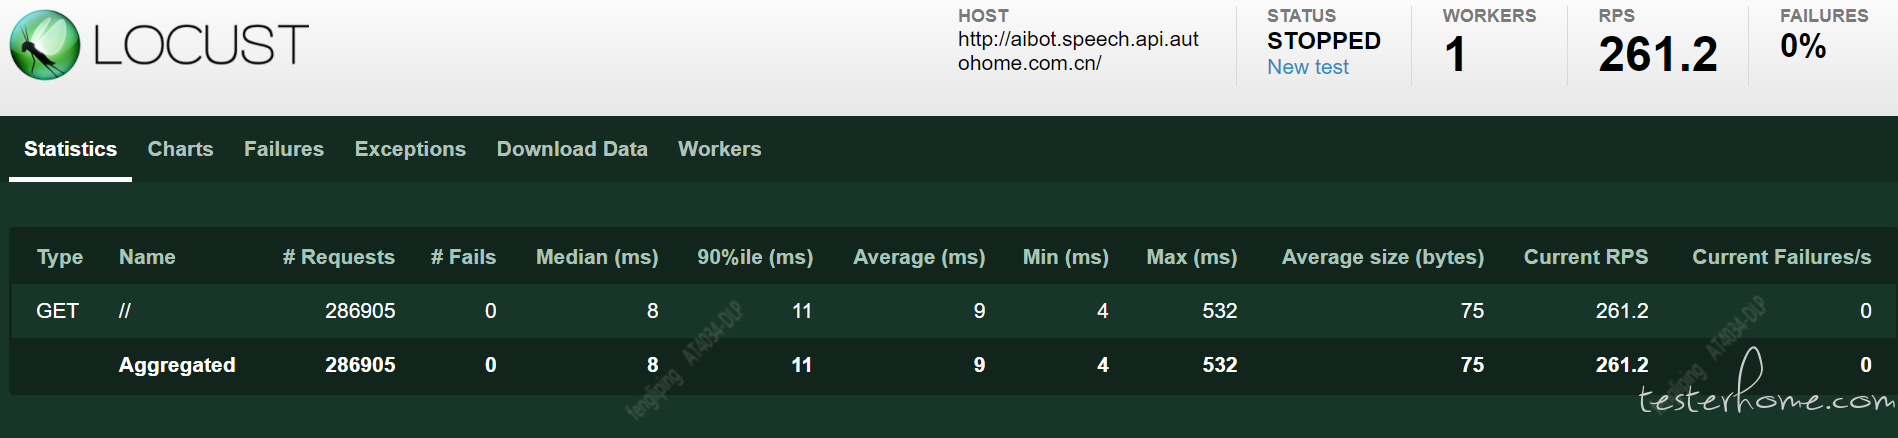Click the Locust green insect logo icon
This screenshot has width=1898, height=438.
(45, 45)
